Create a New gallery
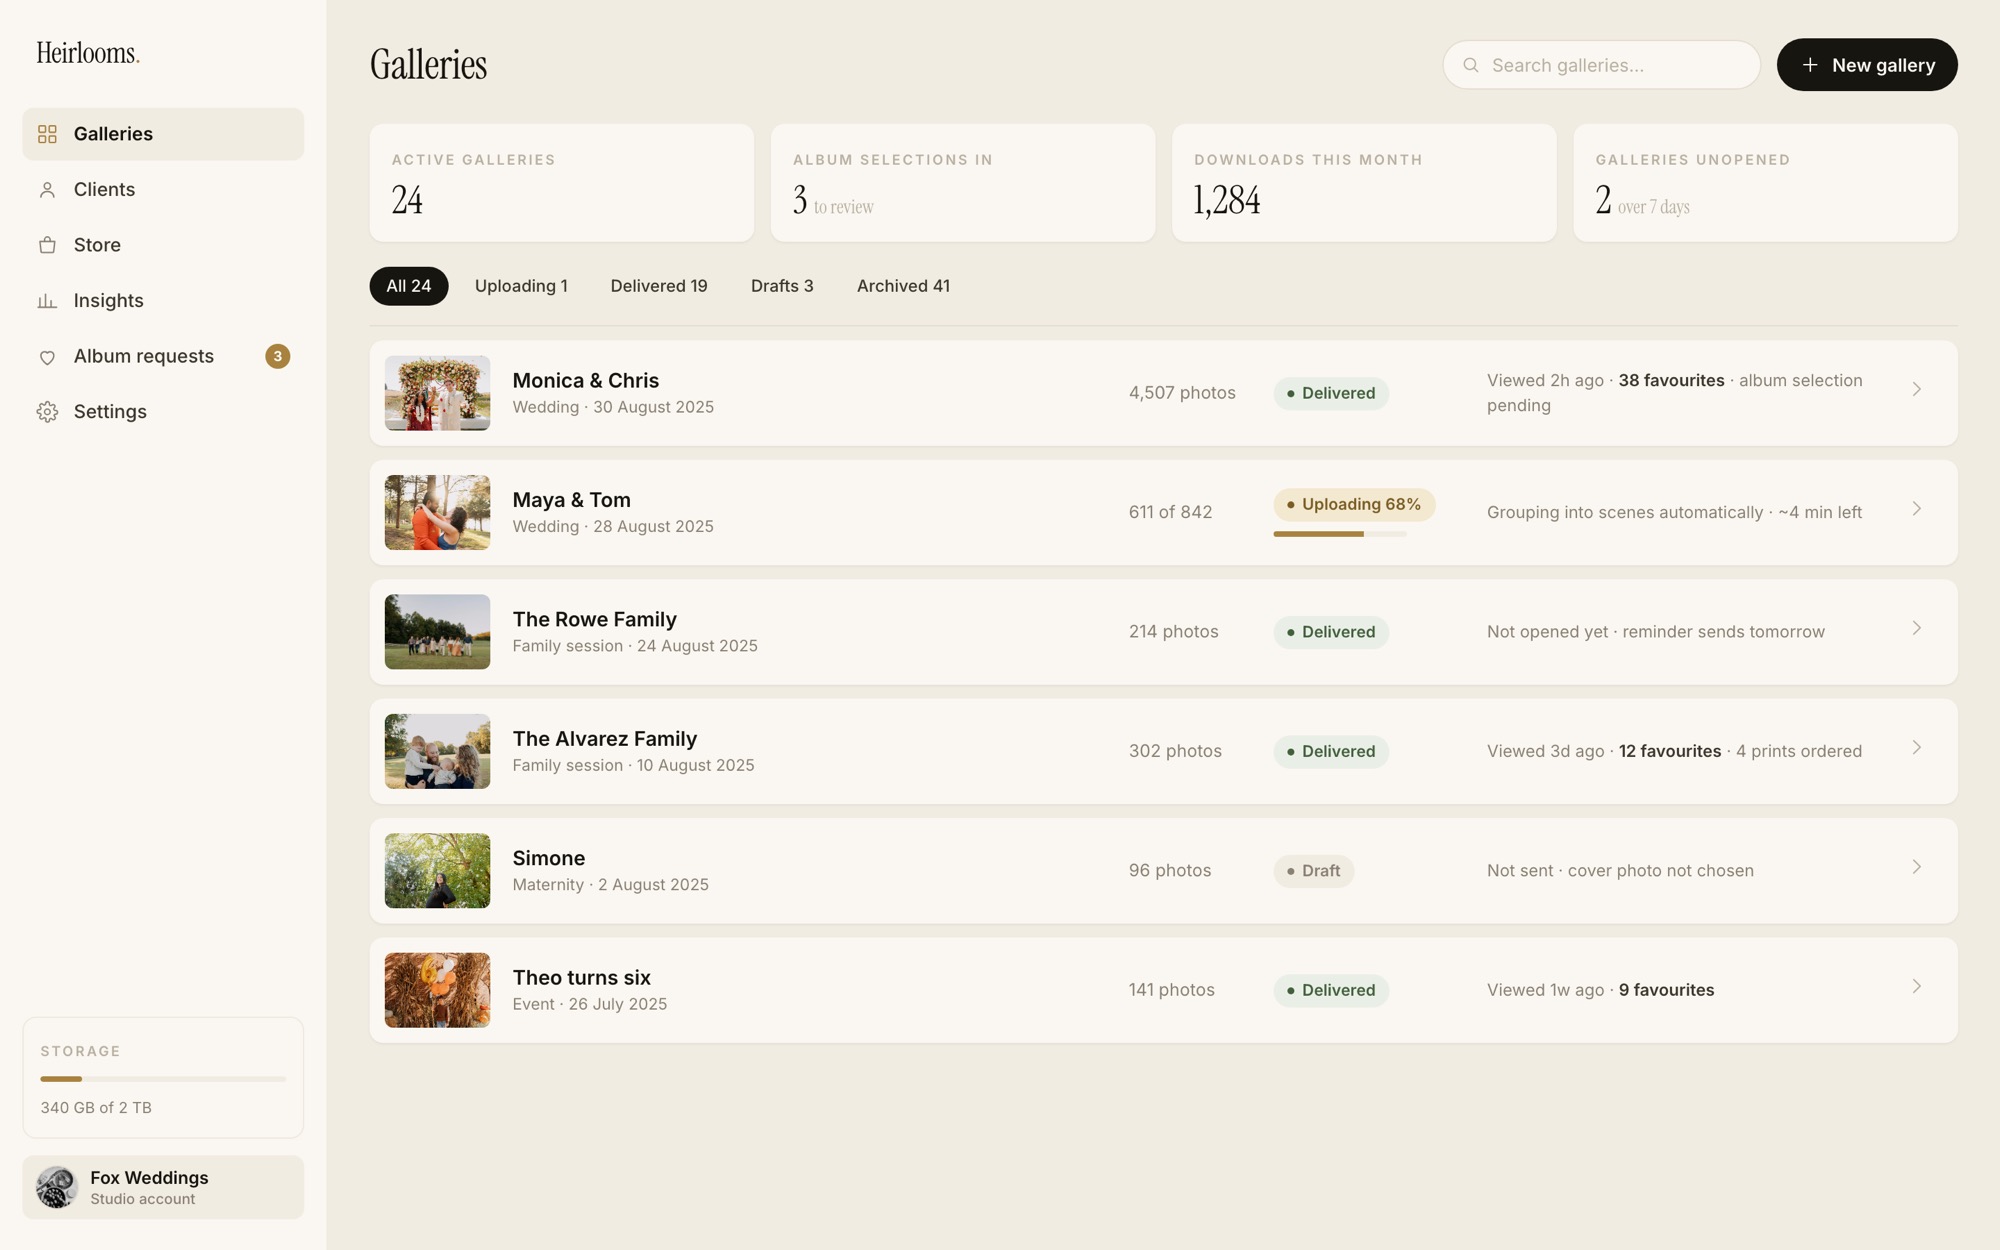Screen dimensions: 2000x1250 [x=1867, y=65]
